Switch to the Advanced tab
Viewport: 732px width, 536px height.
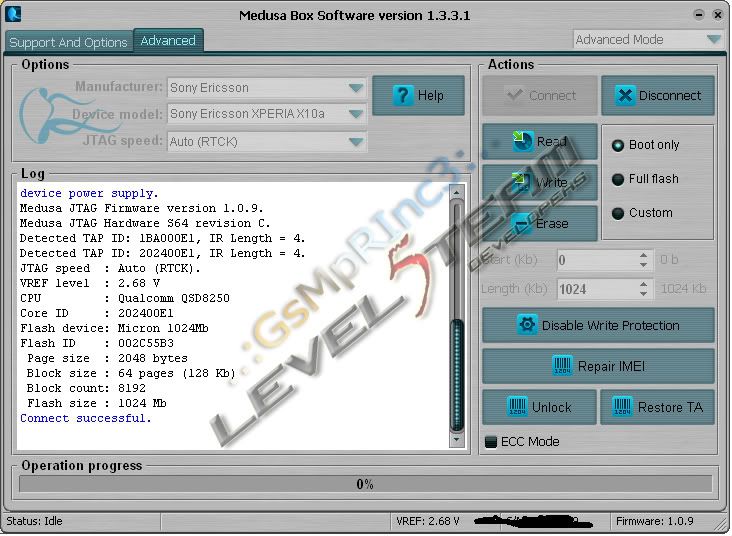click(x=168, y=41)
